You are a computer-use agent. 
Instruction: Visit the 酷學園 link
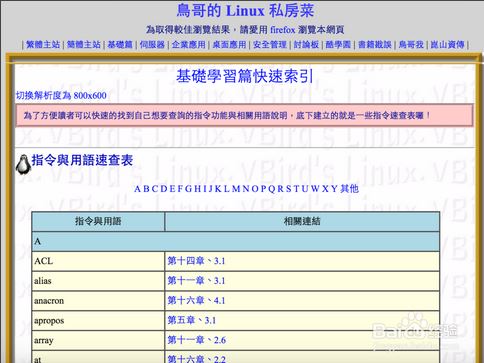[x=338, y=44]
